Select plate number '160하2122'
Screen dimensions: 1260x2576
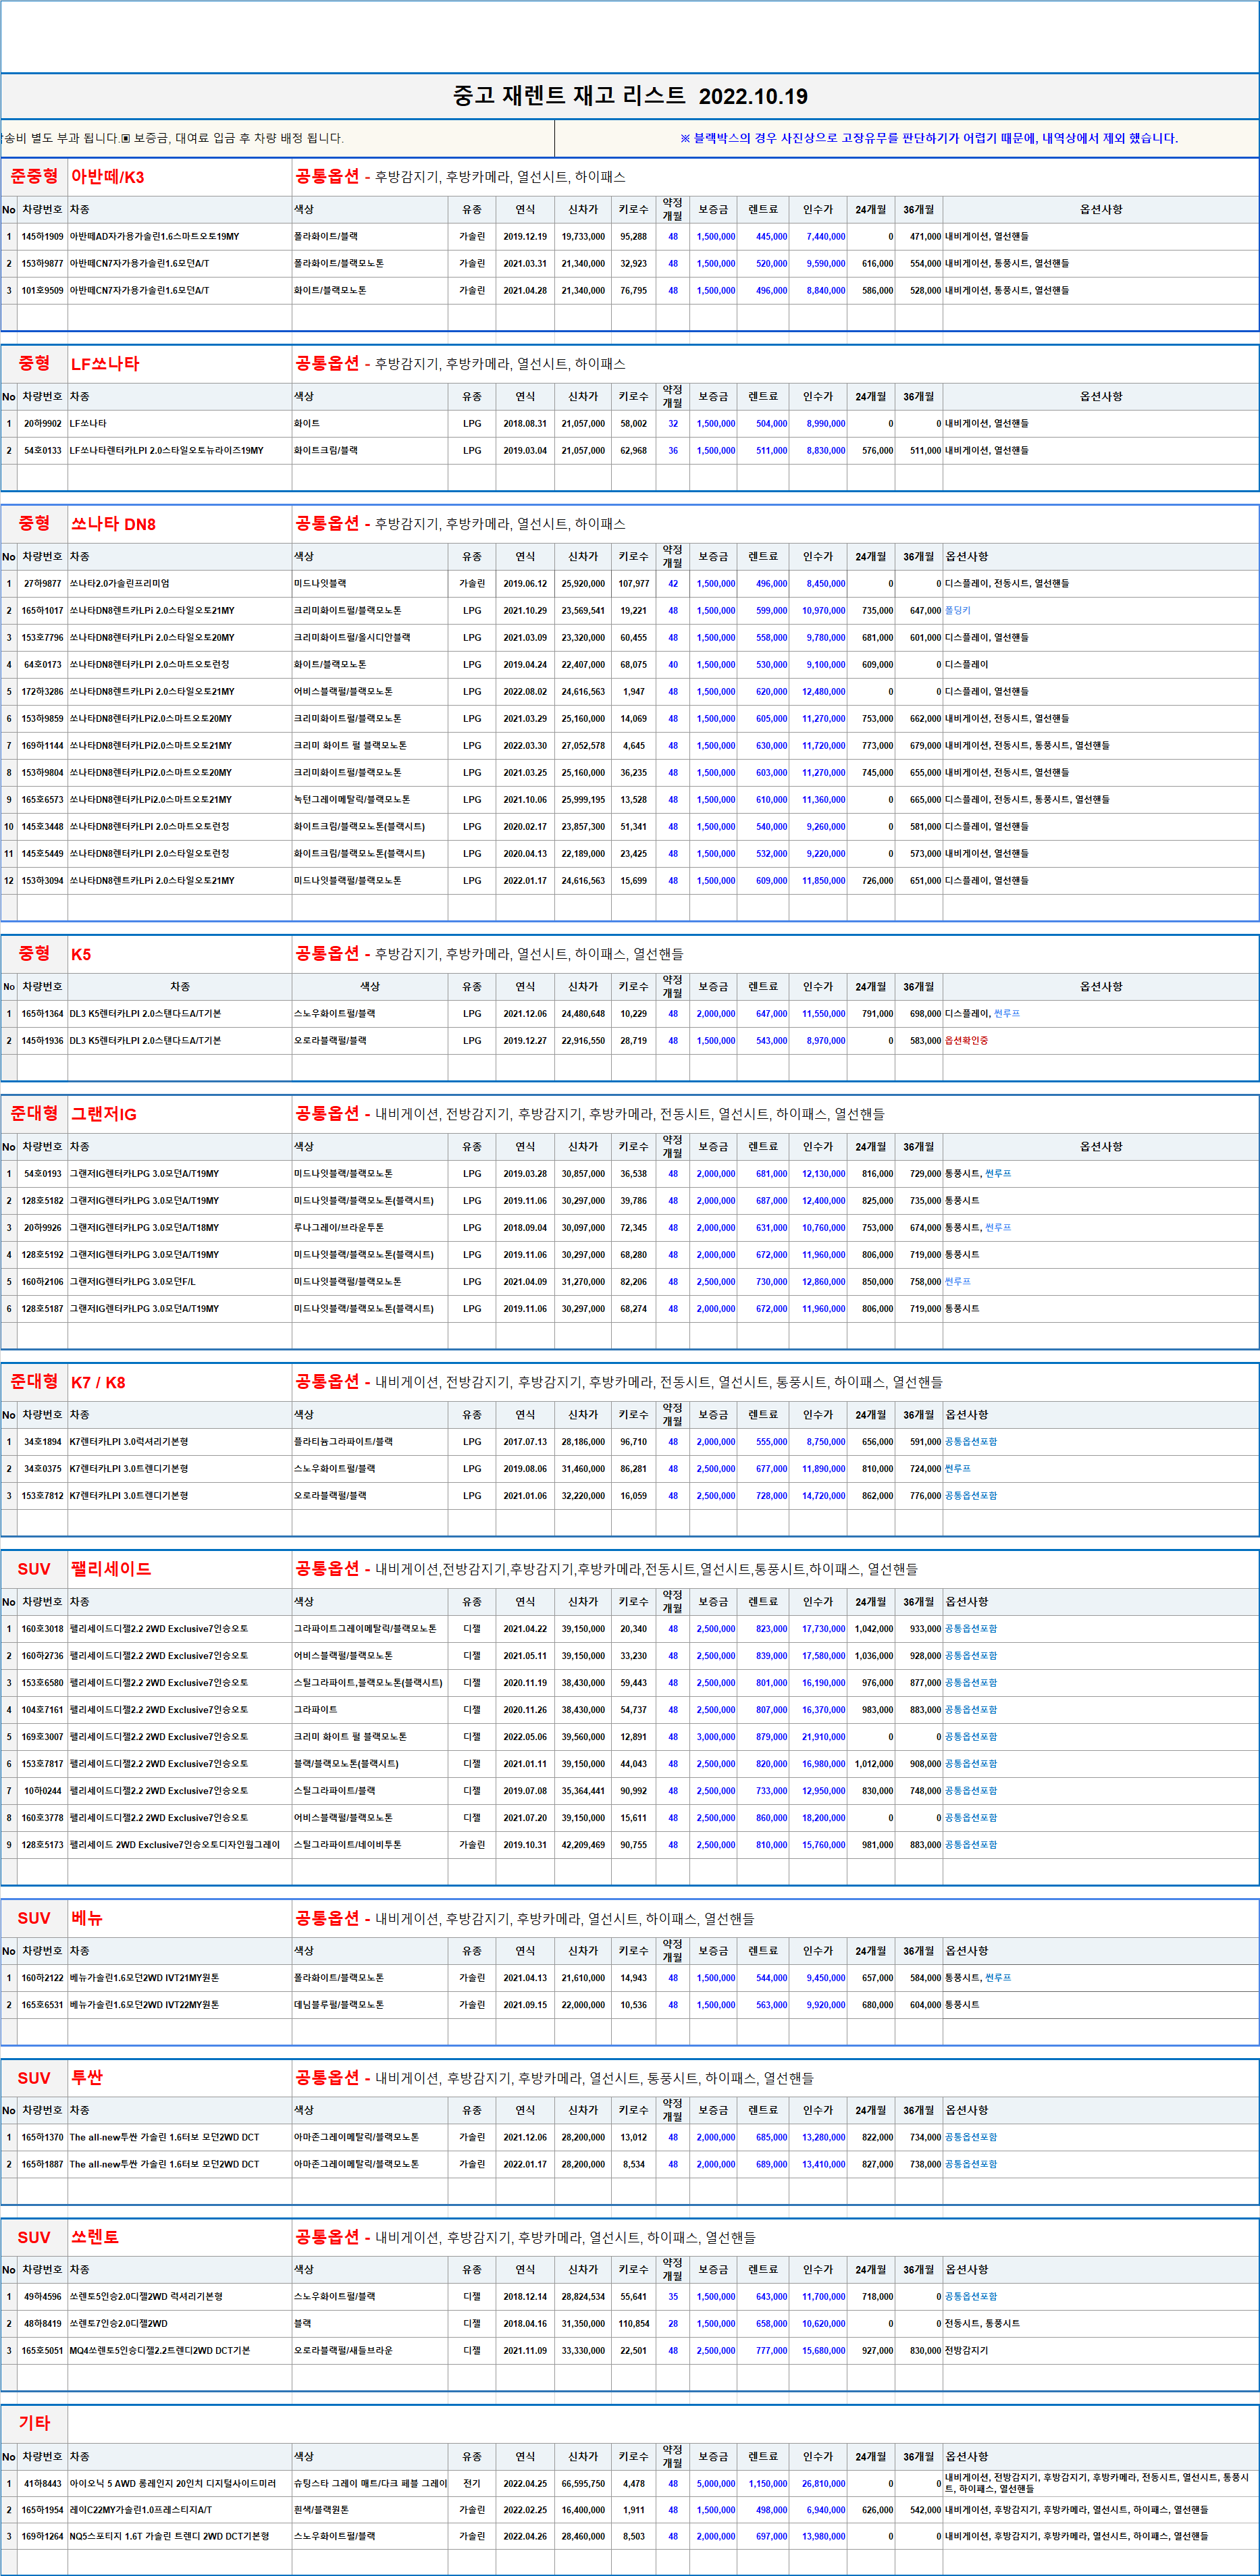coord(42,1978)
